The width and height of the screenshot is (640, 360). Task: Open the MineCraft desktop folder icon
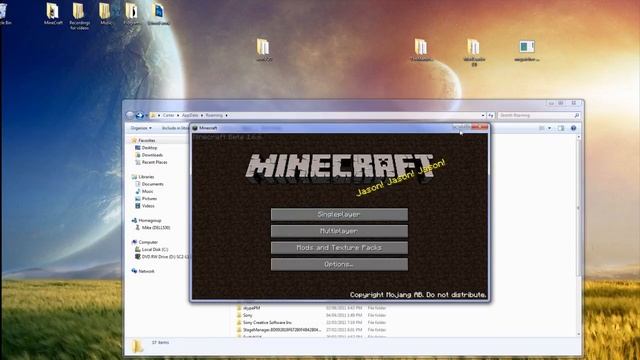pyautogui.click(x=53, y=14)
